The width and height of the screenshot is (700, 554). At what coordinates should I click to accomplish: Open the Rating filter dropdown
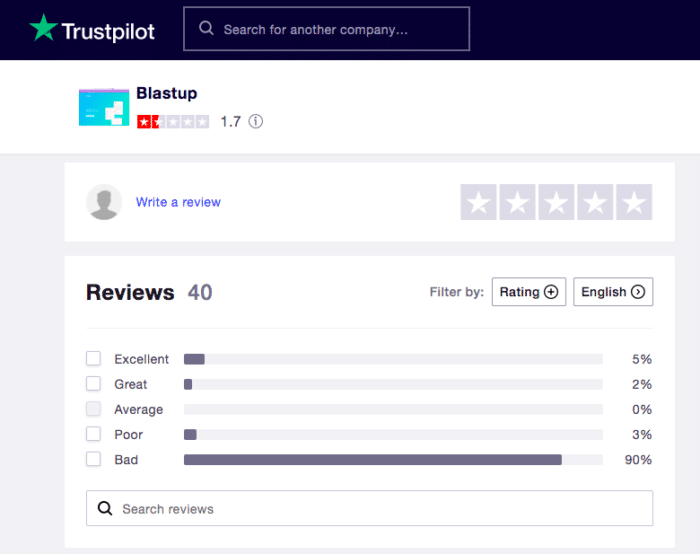tap(529, 292)
